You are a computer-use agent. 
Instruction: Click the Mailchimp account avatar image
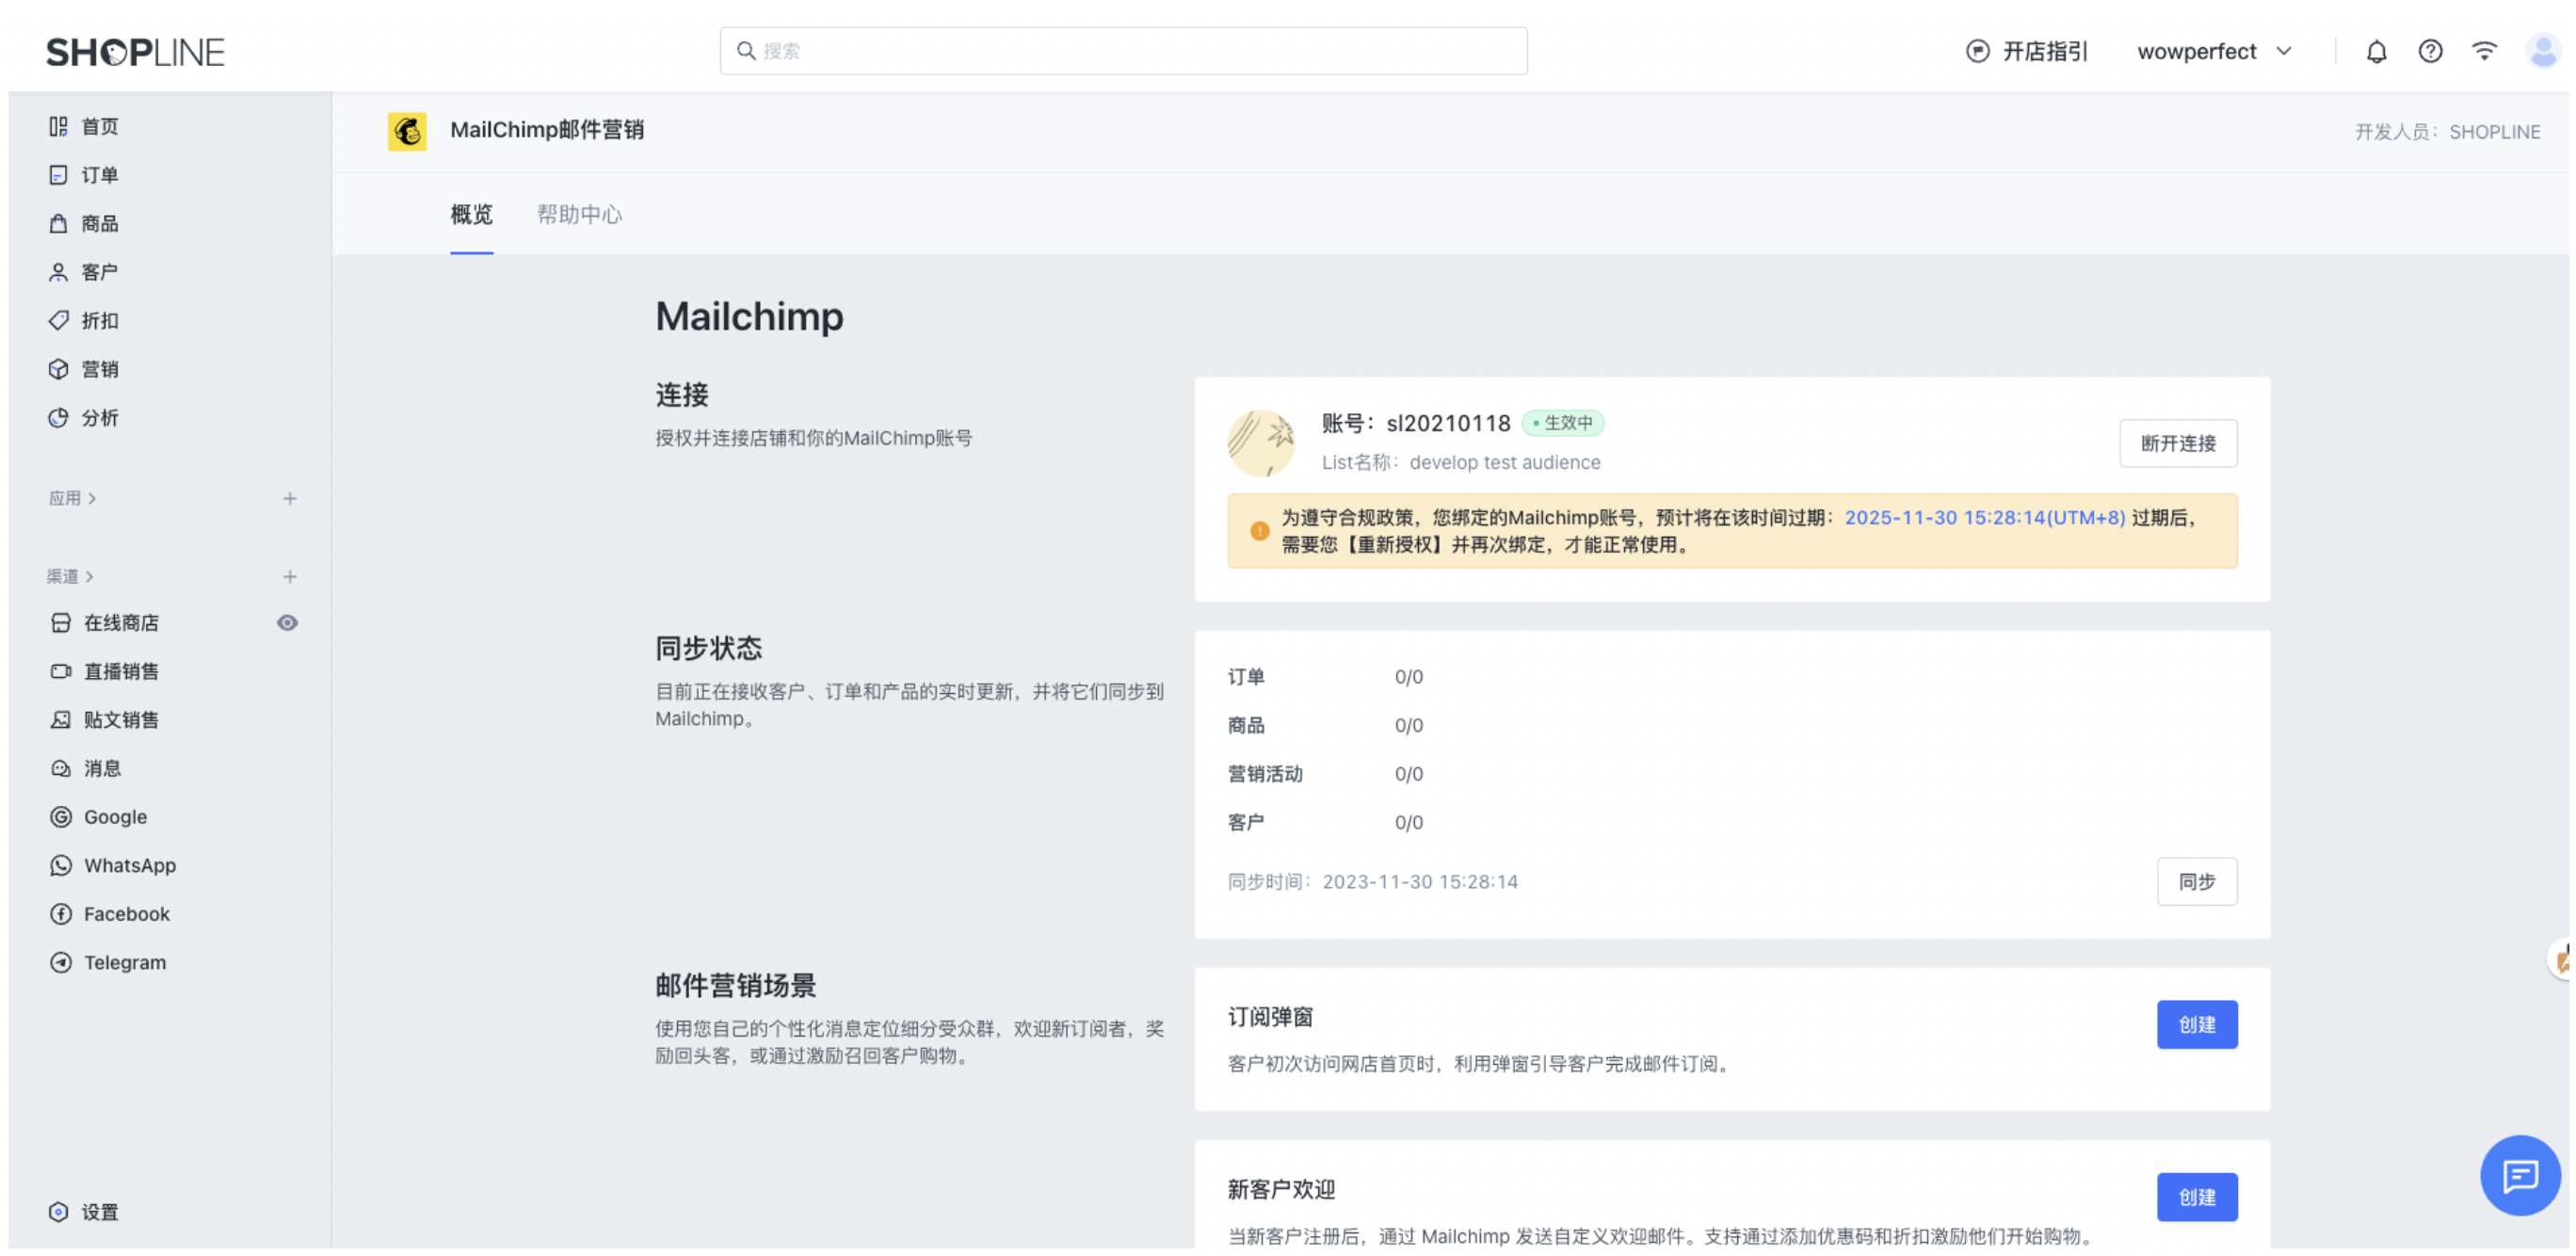click(1261, 442)
